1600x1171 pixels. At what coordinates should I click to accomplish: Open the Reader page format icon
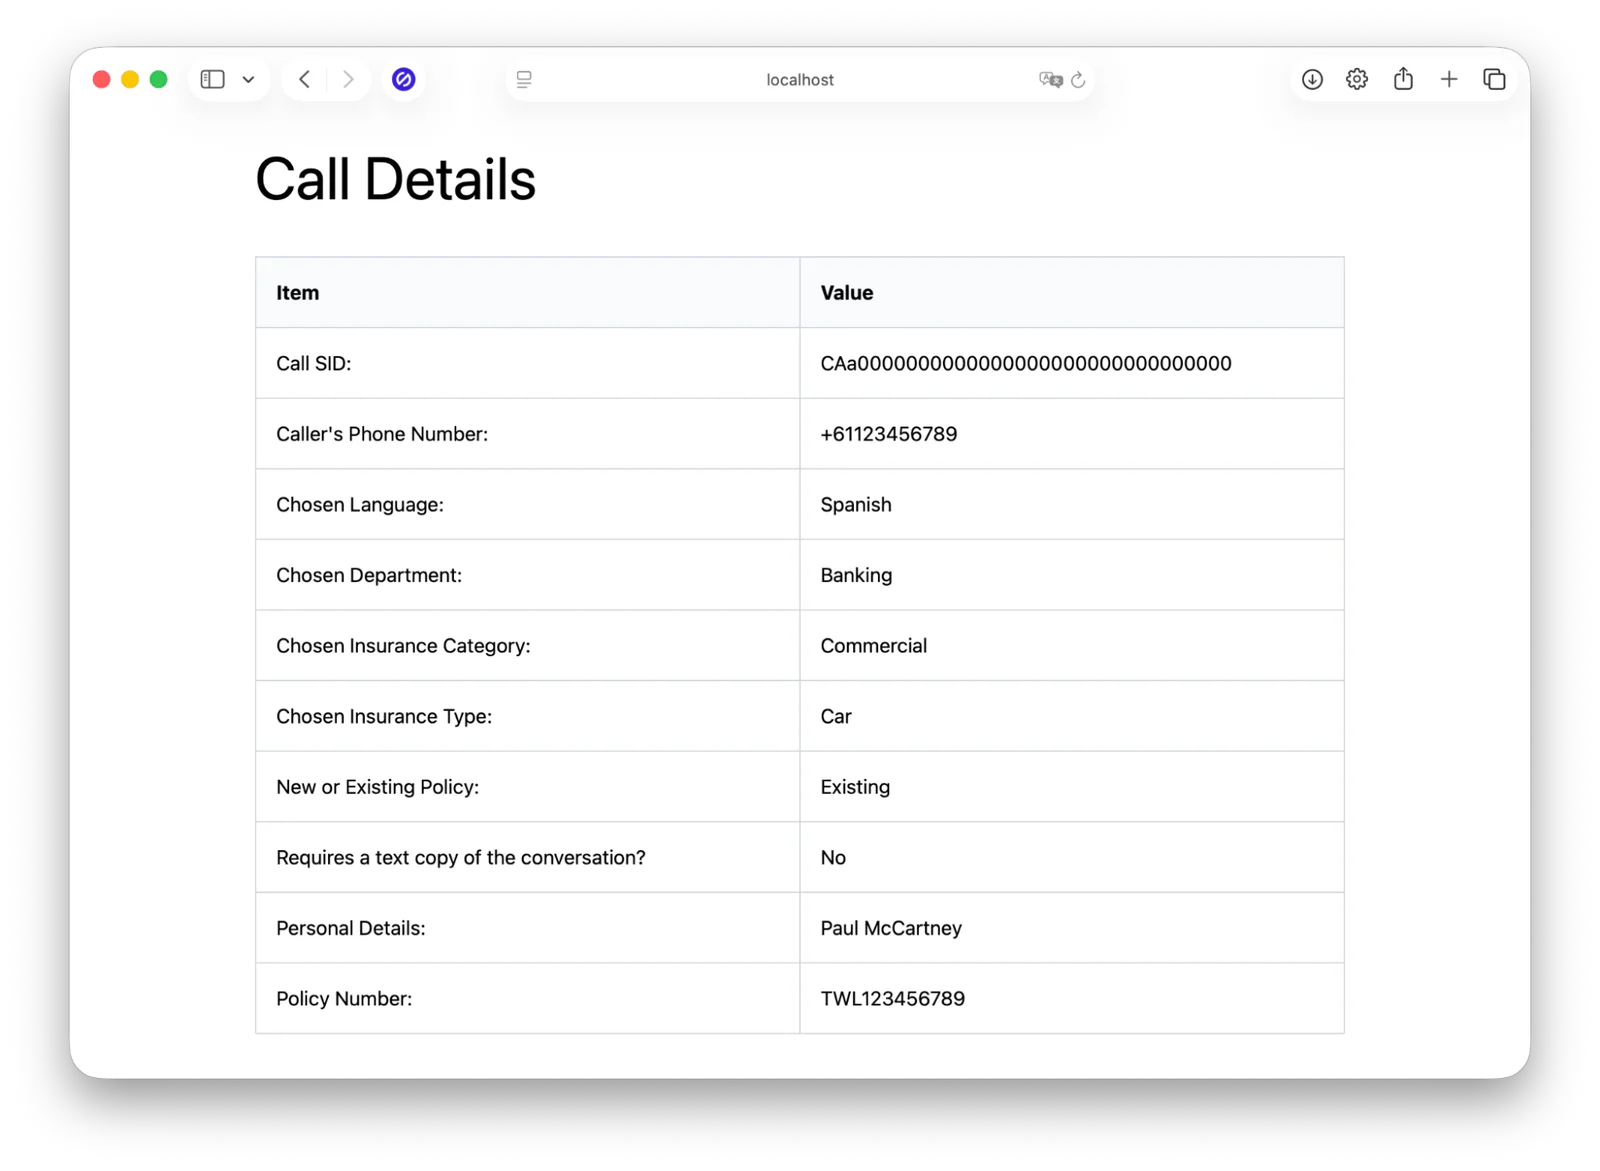pyautogui.click(x=524, y=79)
